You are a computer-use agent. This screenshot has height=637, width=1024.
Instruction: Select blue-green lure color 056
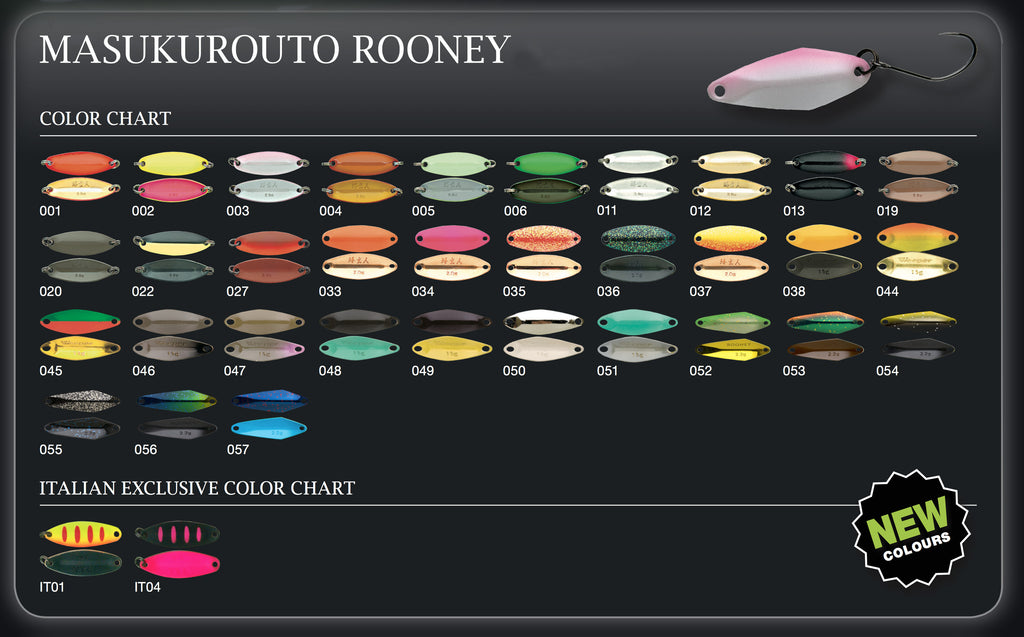point(175,414)
